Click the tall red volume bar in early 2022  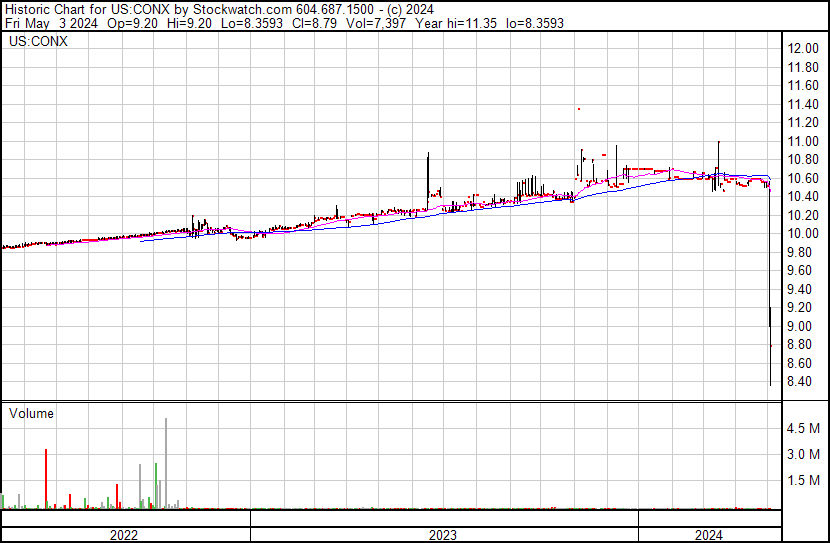pos(46,478)
